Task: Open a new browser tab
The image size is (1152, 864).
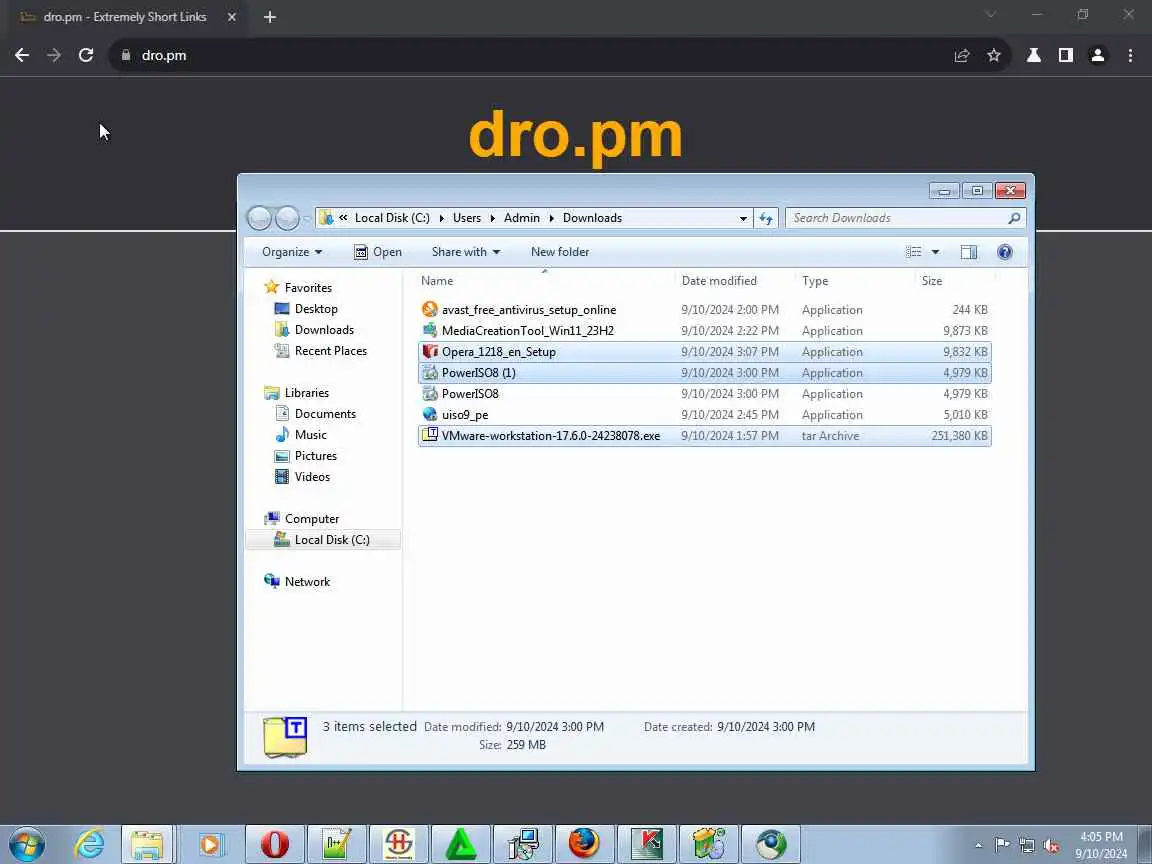Action: pos(270,17)
